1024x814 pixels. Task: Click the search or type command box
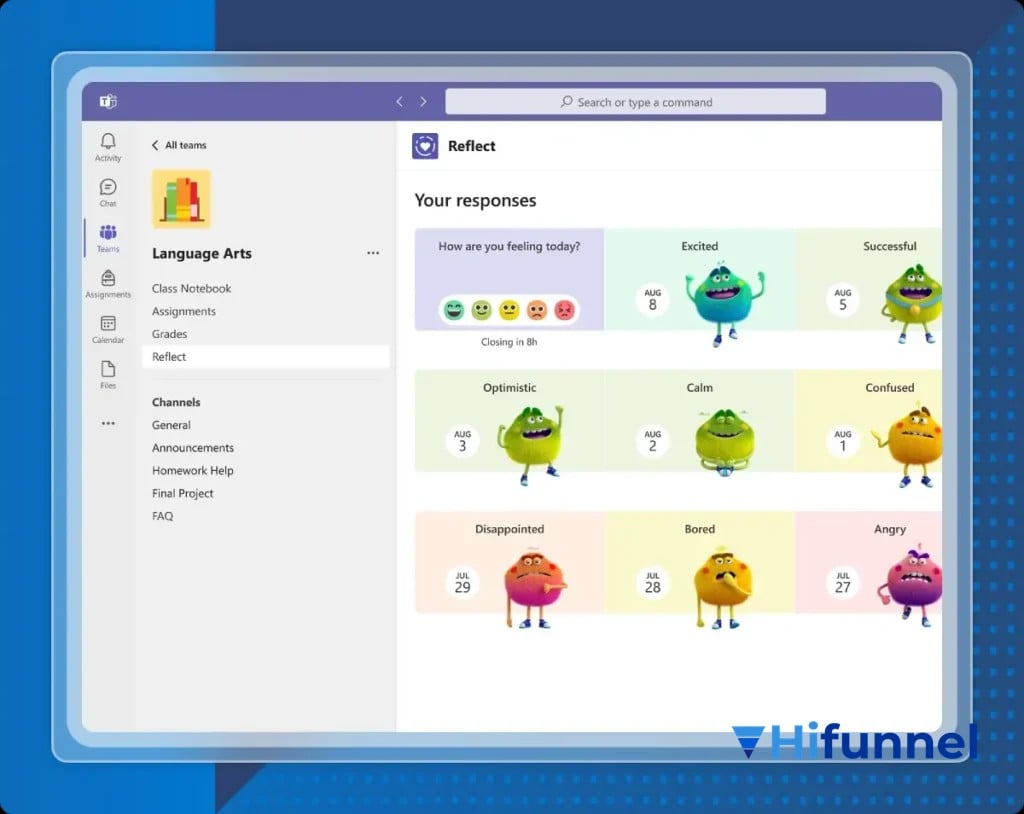click(x=635, y=102)
